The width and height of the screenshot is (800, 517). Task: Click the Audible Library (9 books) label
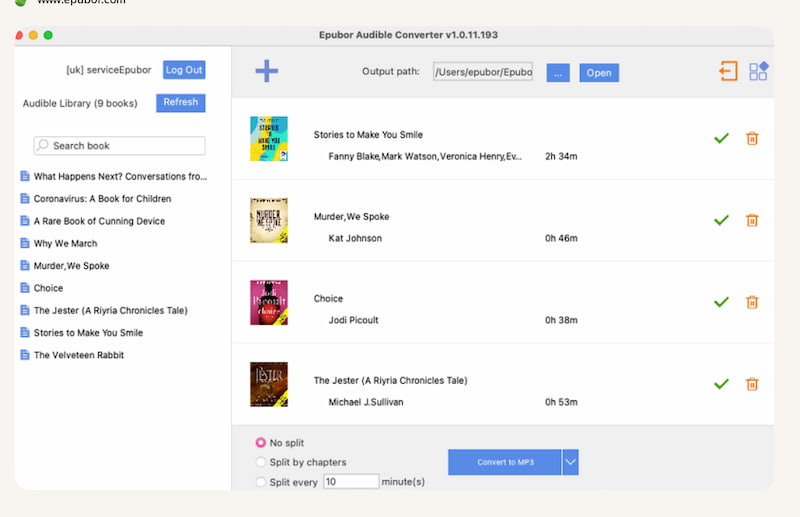[x=80, y=103]
